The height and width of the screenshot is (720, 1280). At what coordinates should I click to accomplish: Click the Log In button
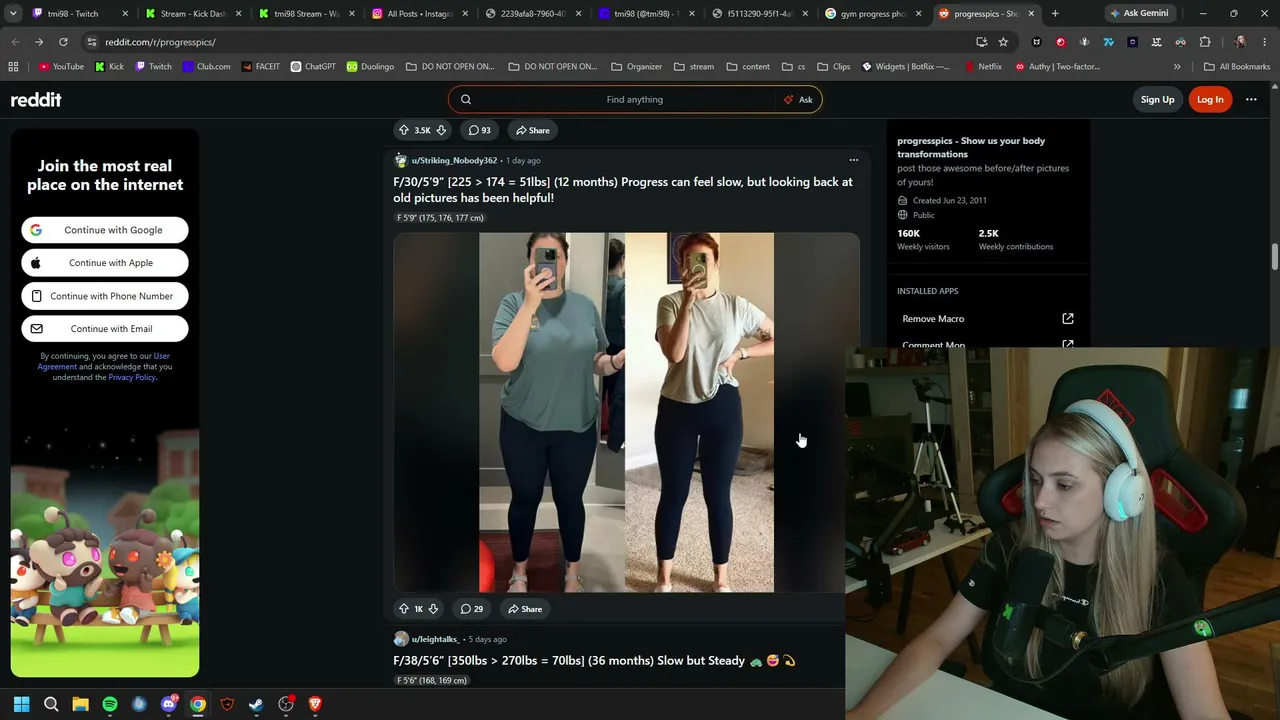[1210, 99]
